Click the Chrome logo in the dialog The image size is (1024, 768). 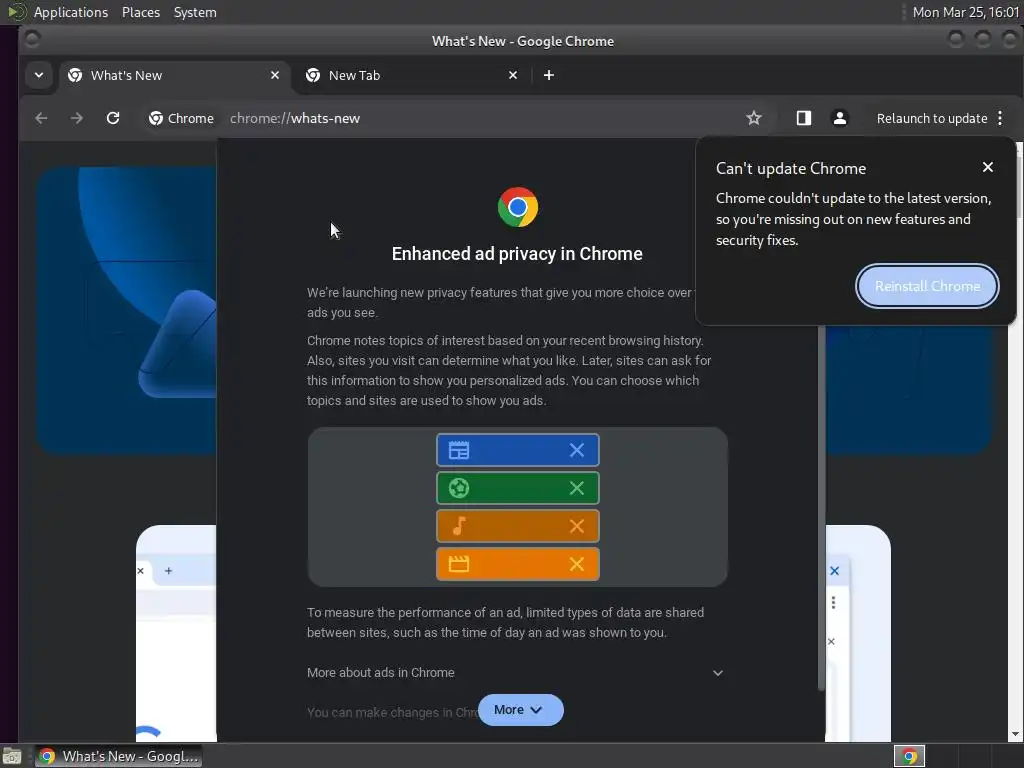[x=518, y=207]
